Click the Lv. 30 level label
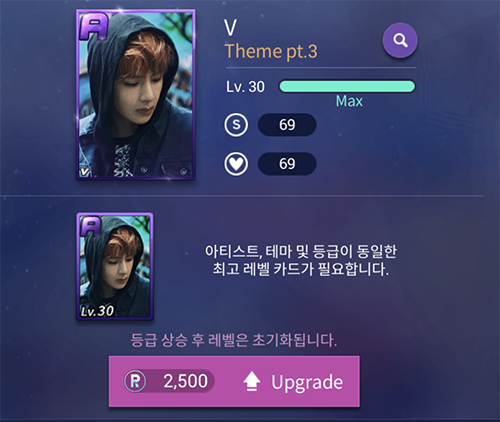The height and width of the screenshot is (422, 500). [x=245, y=87]
